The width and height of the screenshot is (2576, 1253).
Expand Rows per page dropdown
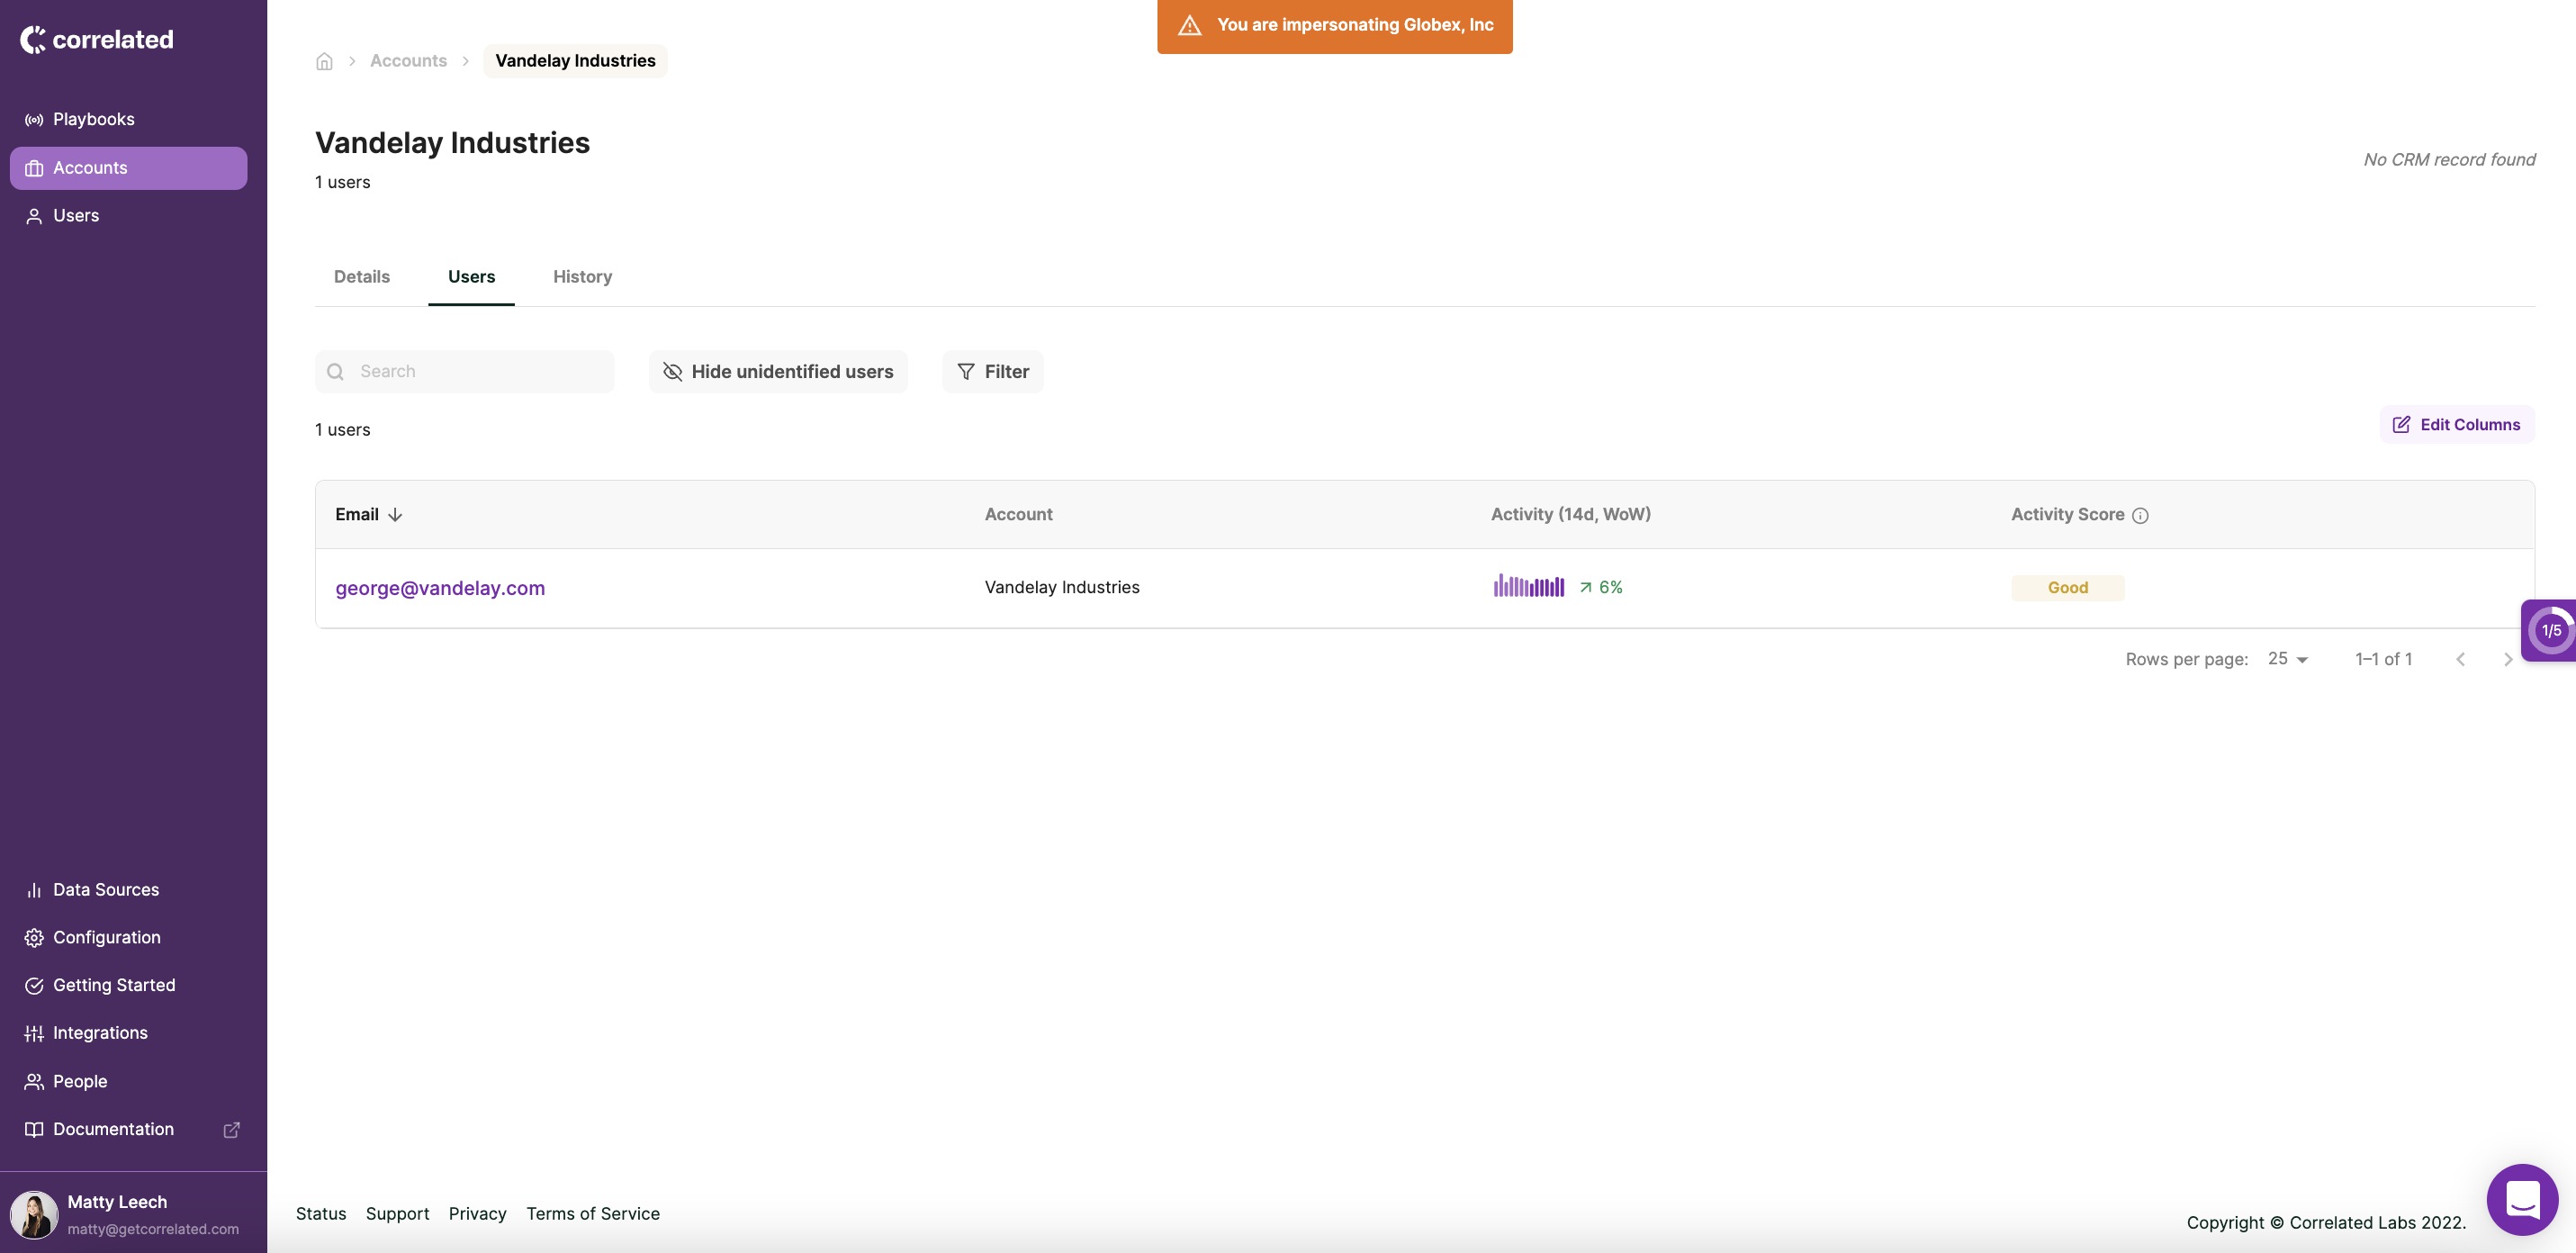(x=2288, y=658)
